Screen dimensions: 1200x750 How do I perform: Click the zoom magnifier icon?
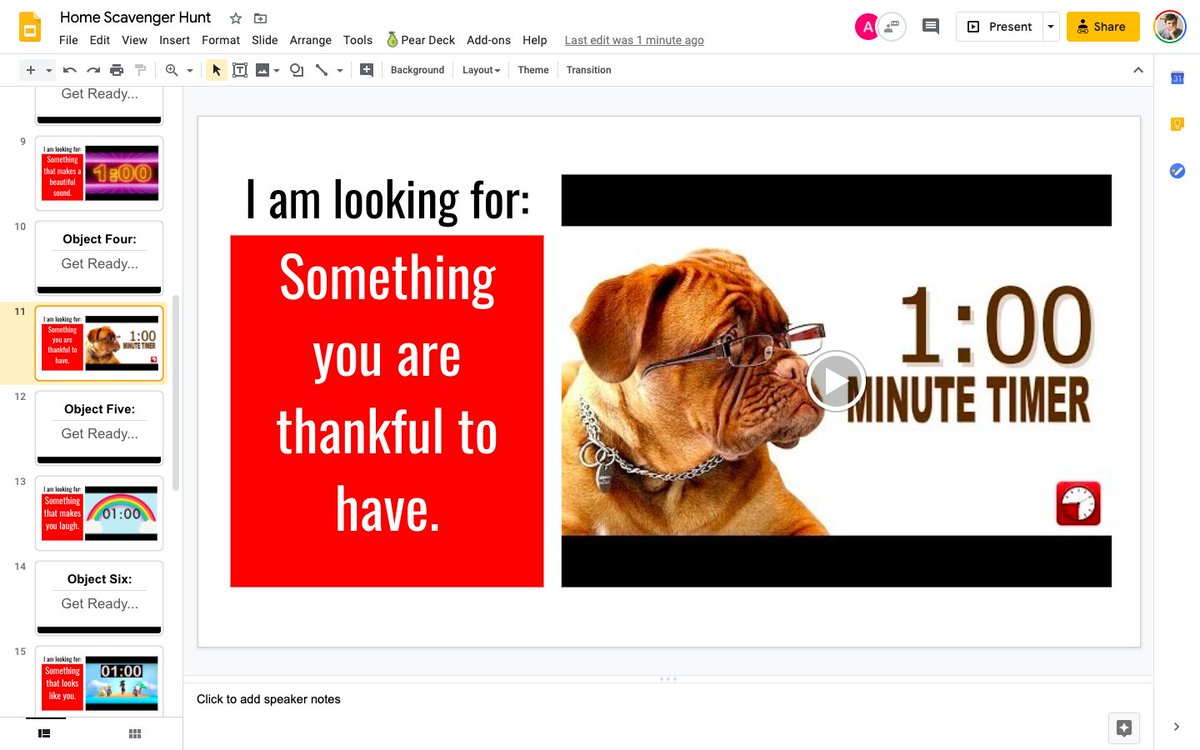coord(172,70)
